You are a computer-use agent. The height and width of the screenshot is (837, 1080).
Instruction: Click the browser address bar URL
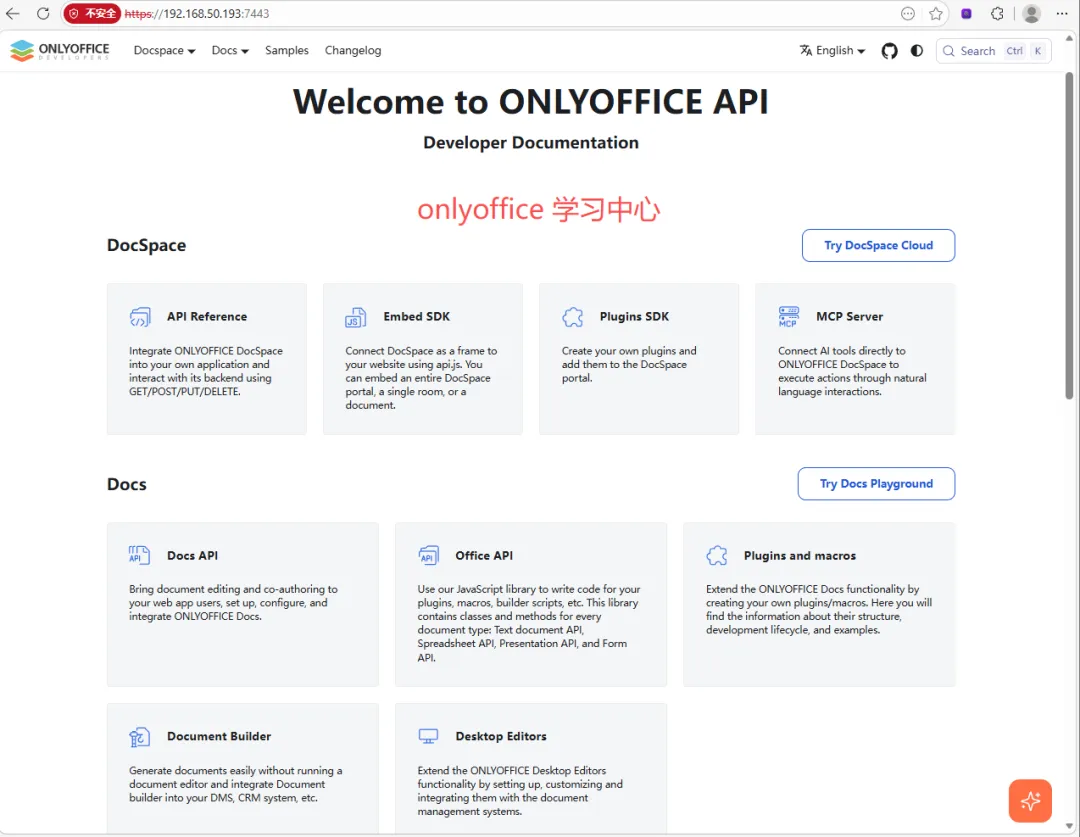[197, 14]
